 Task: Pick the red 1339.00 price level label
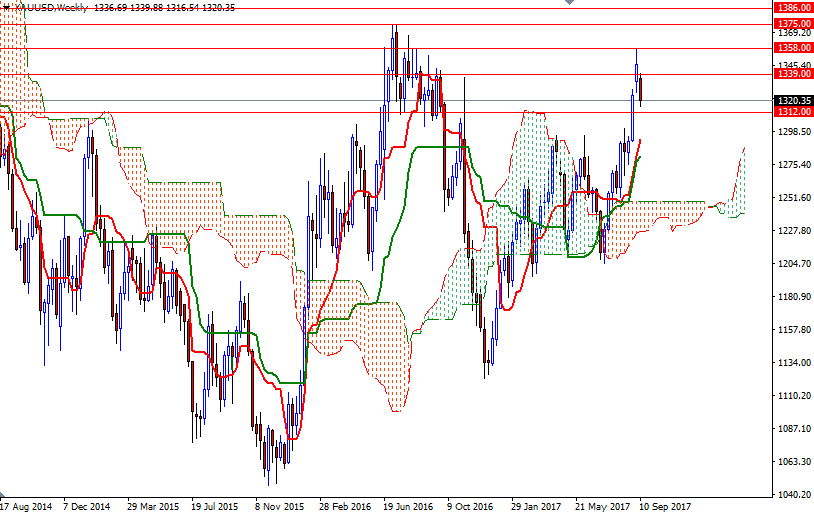click(x=793, y=73)
